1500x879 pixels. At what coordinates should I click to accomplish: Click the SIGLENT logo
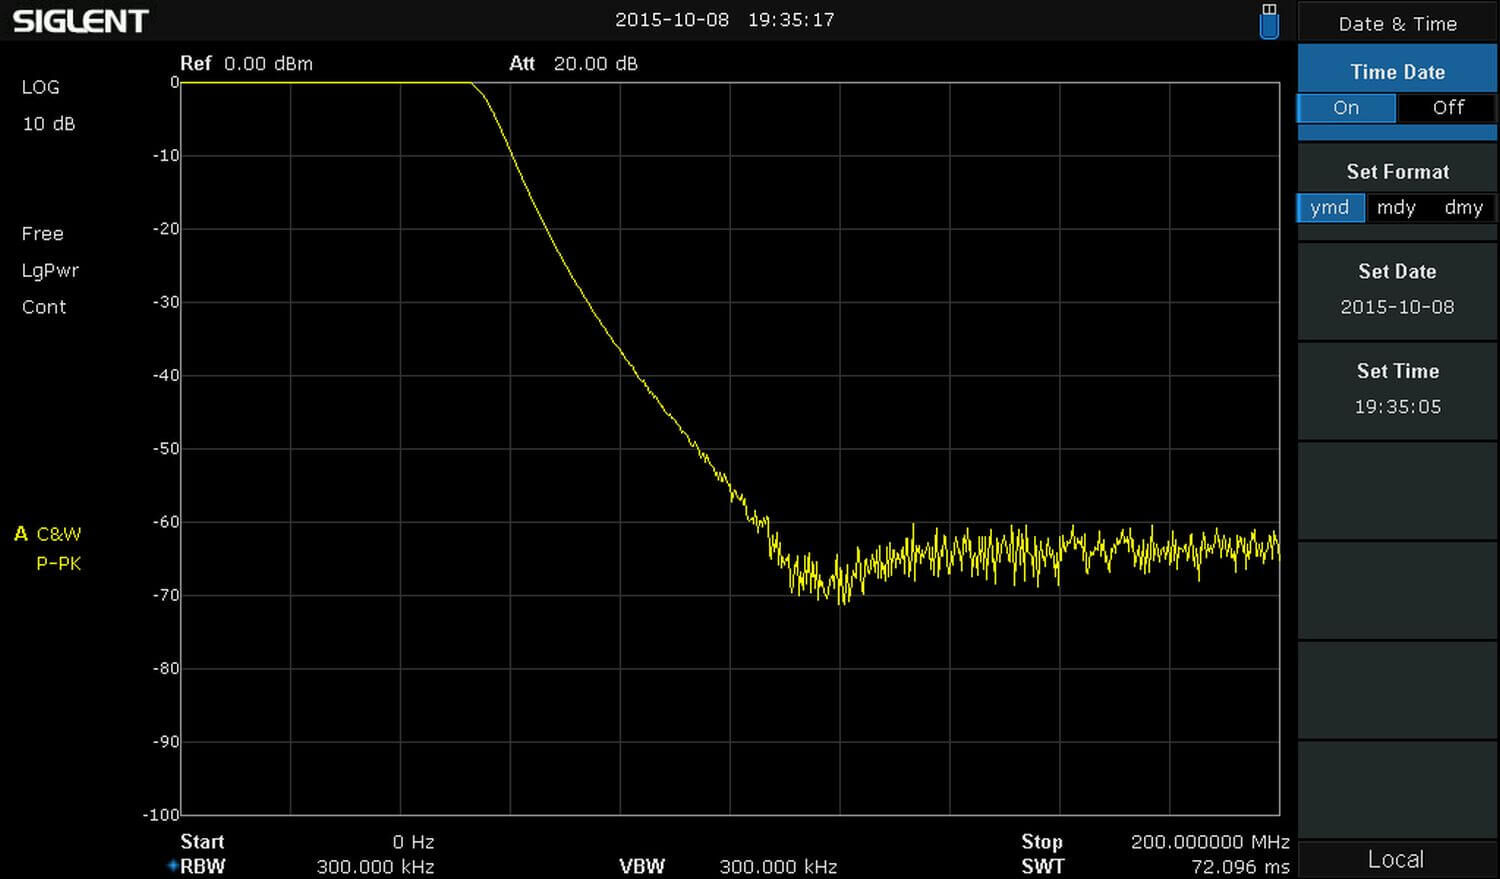80,21
